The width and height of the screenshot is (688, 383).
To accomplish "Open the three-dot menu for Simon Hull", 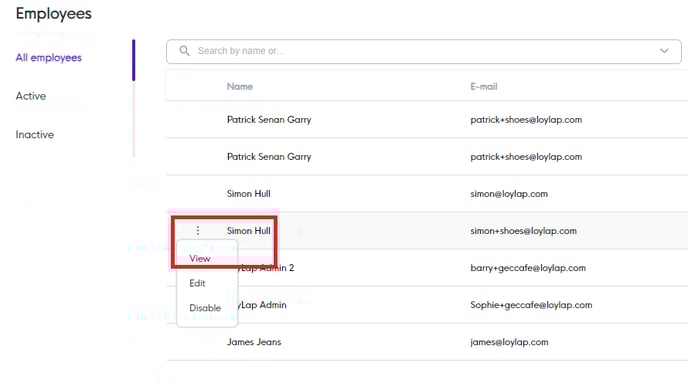I will [x=198, y=230].
